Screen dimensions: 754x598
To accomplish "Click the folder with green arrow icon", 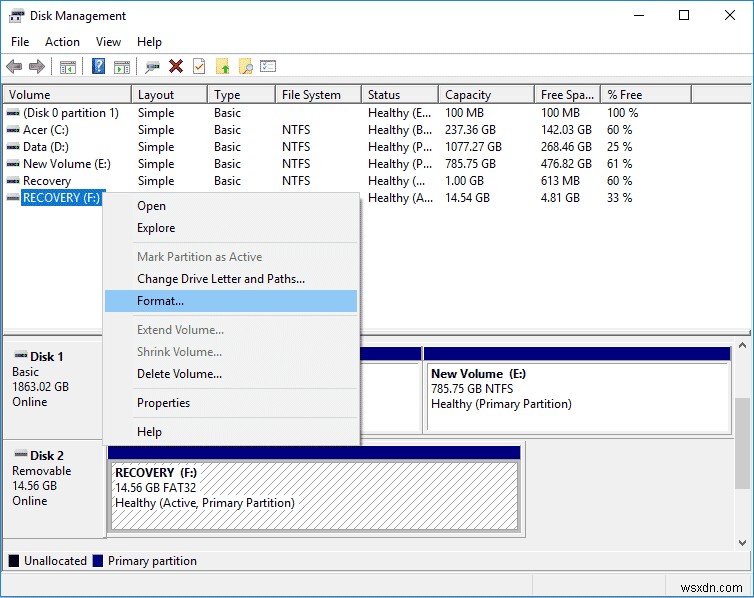I will (223, 67).
